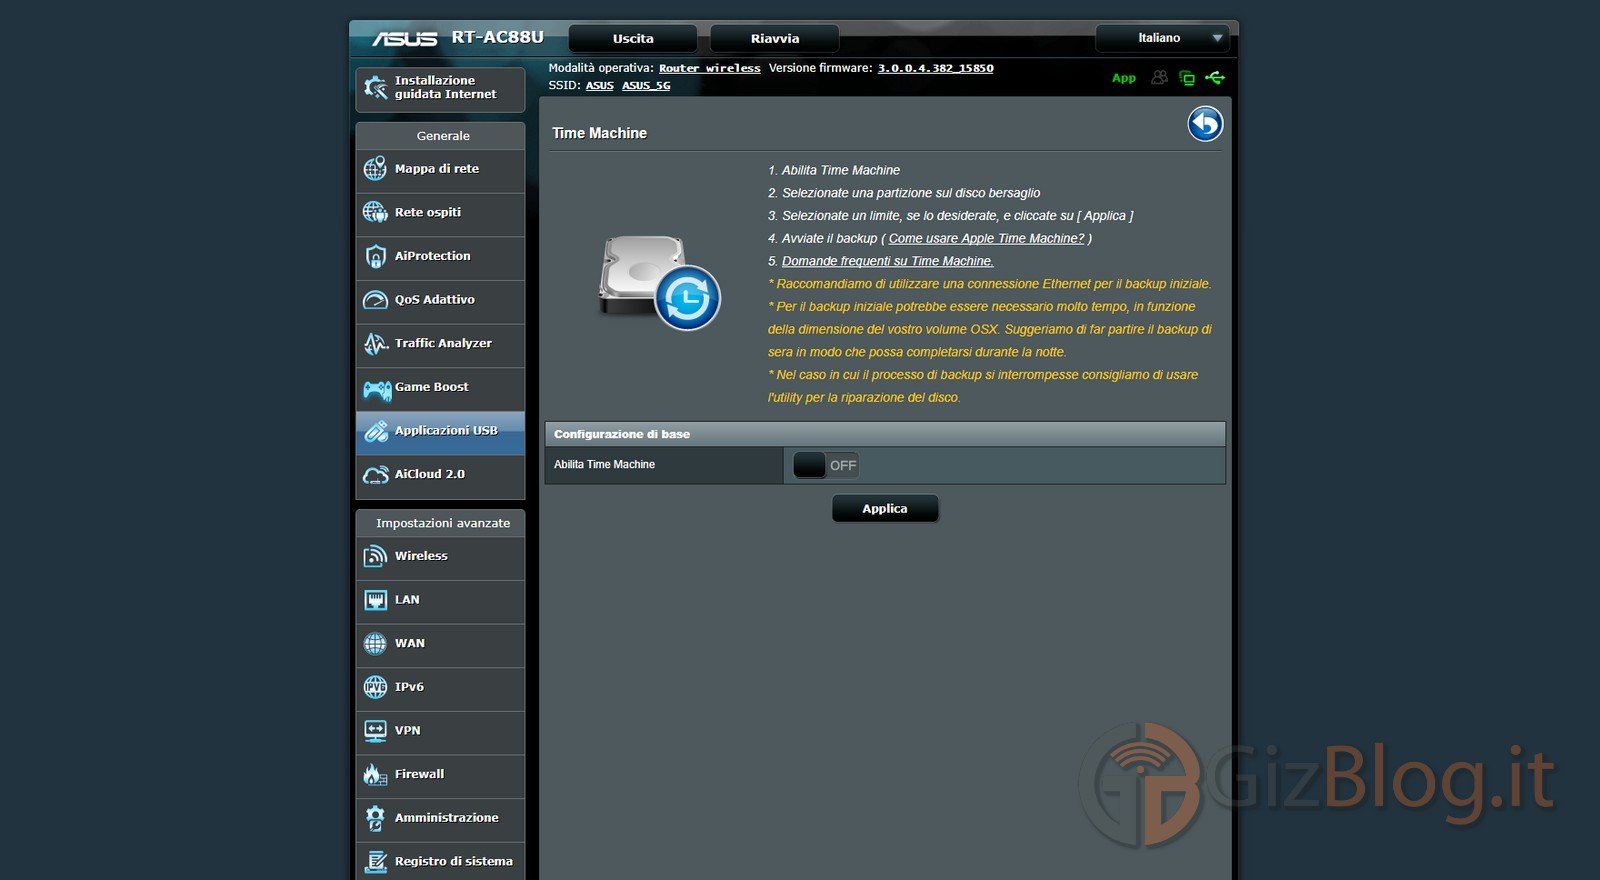
Task: Open the Italiano language dropdown
Action: [x=1162, y=38]
